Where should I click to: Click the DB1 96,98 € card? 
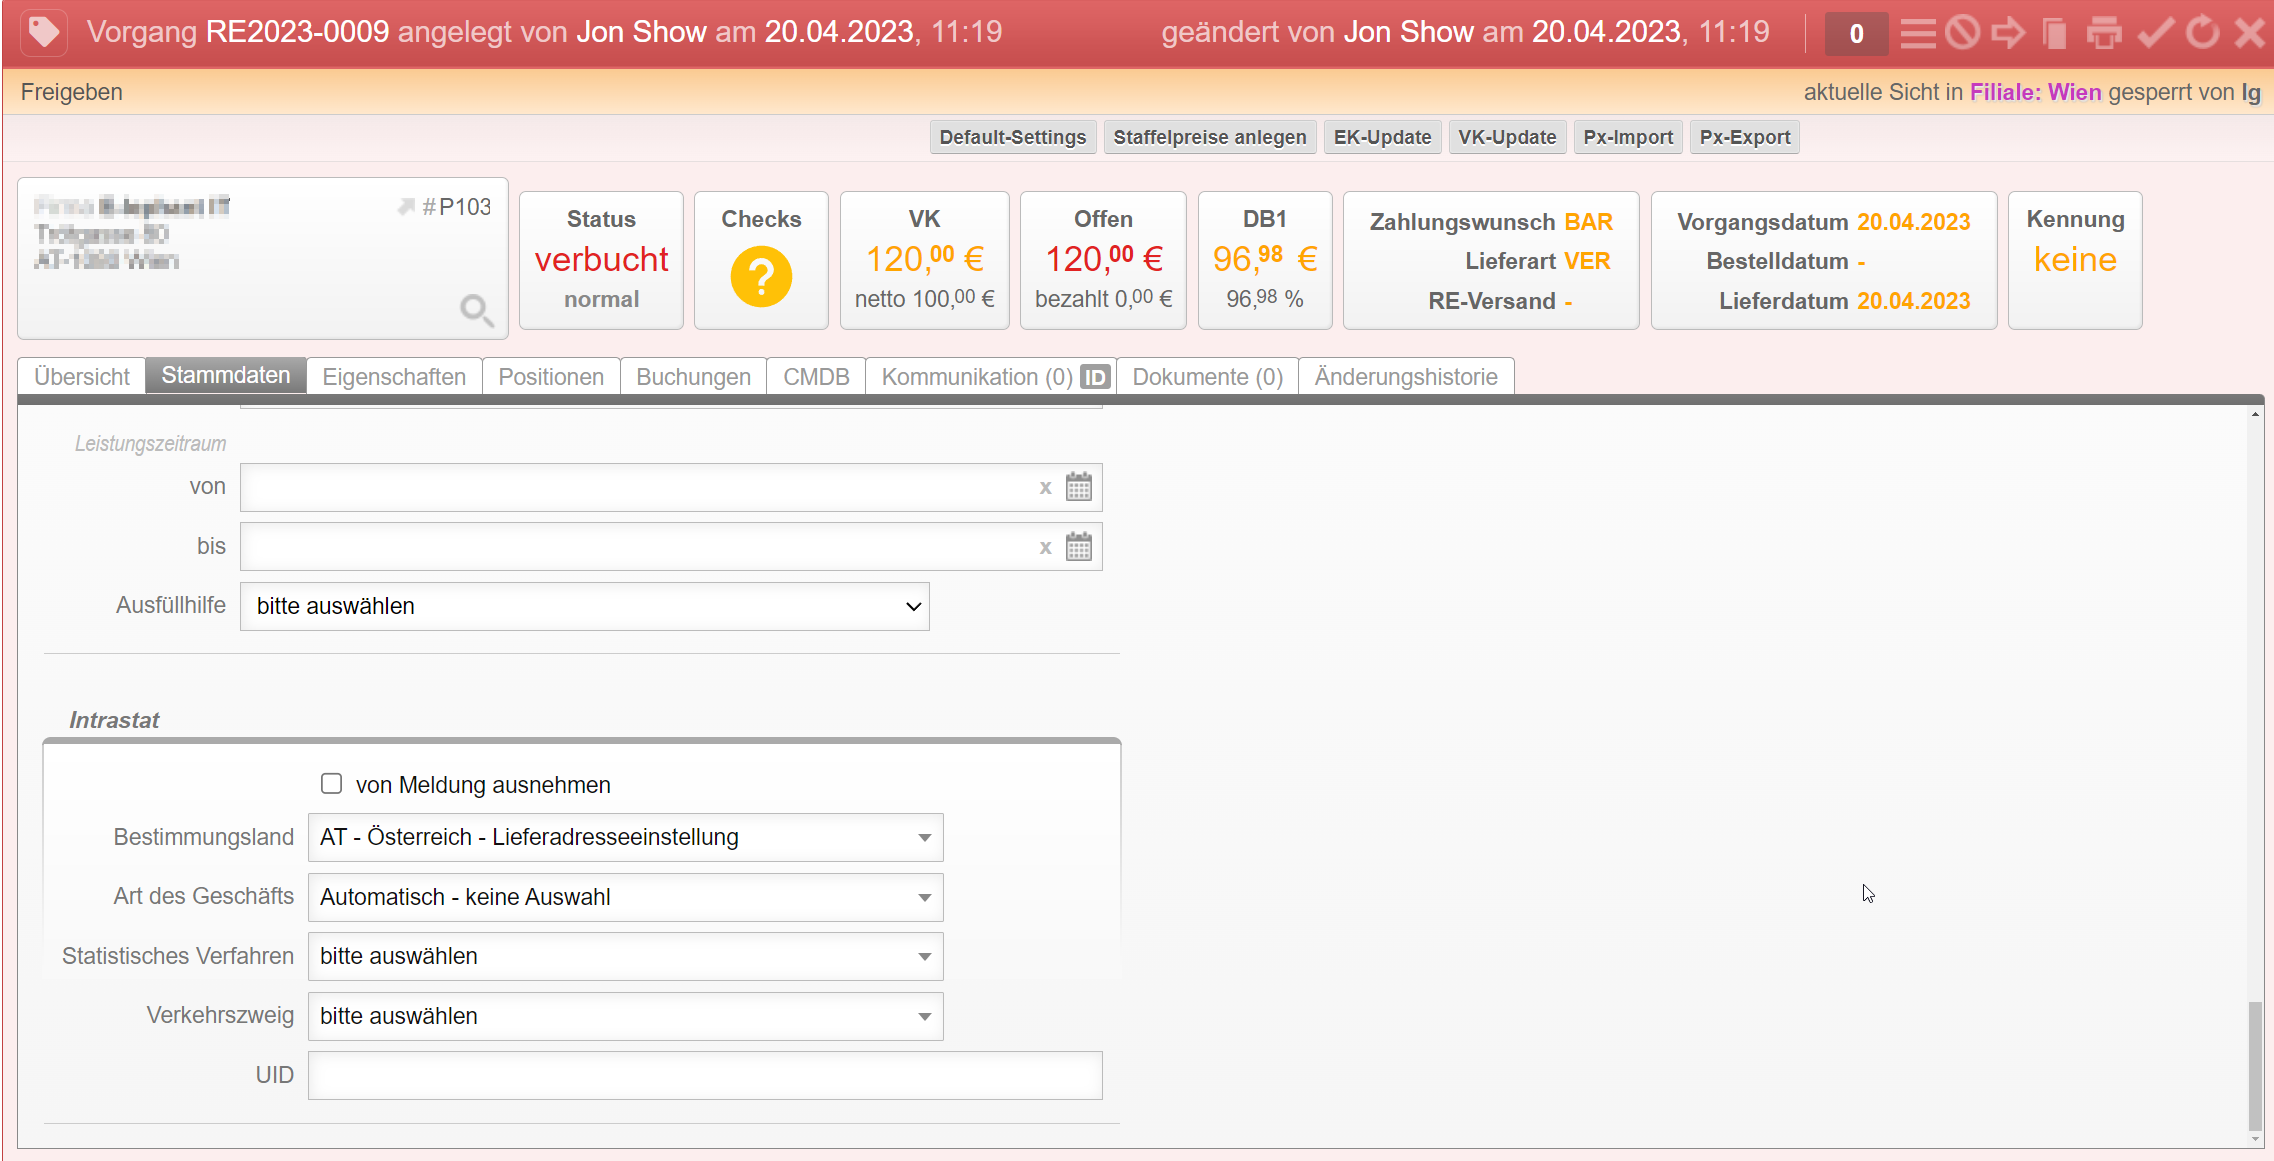[1265, 260]
